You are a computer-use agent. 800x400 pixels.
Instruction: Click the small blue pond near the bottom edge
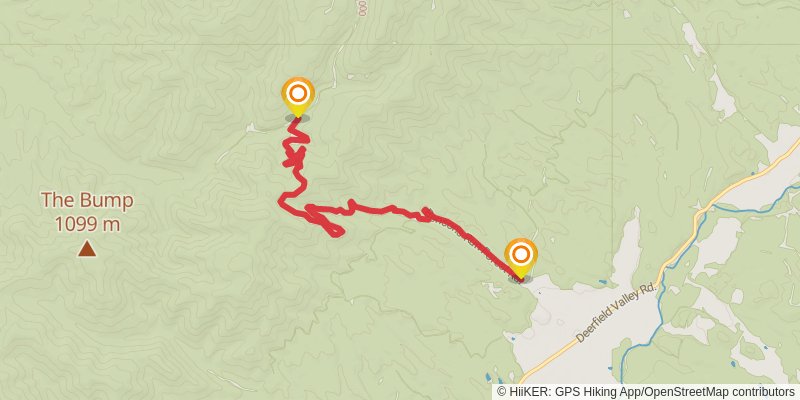click(x=488, y=378)
